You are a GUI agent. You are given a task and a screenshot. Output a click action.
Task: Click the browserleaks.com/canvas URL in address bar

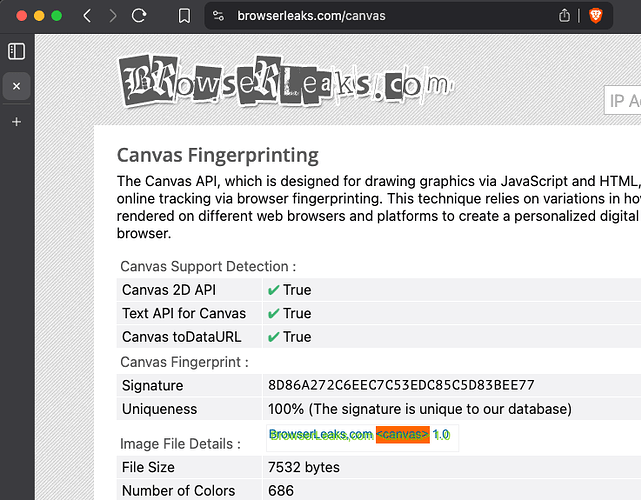pos(311,16)
